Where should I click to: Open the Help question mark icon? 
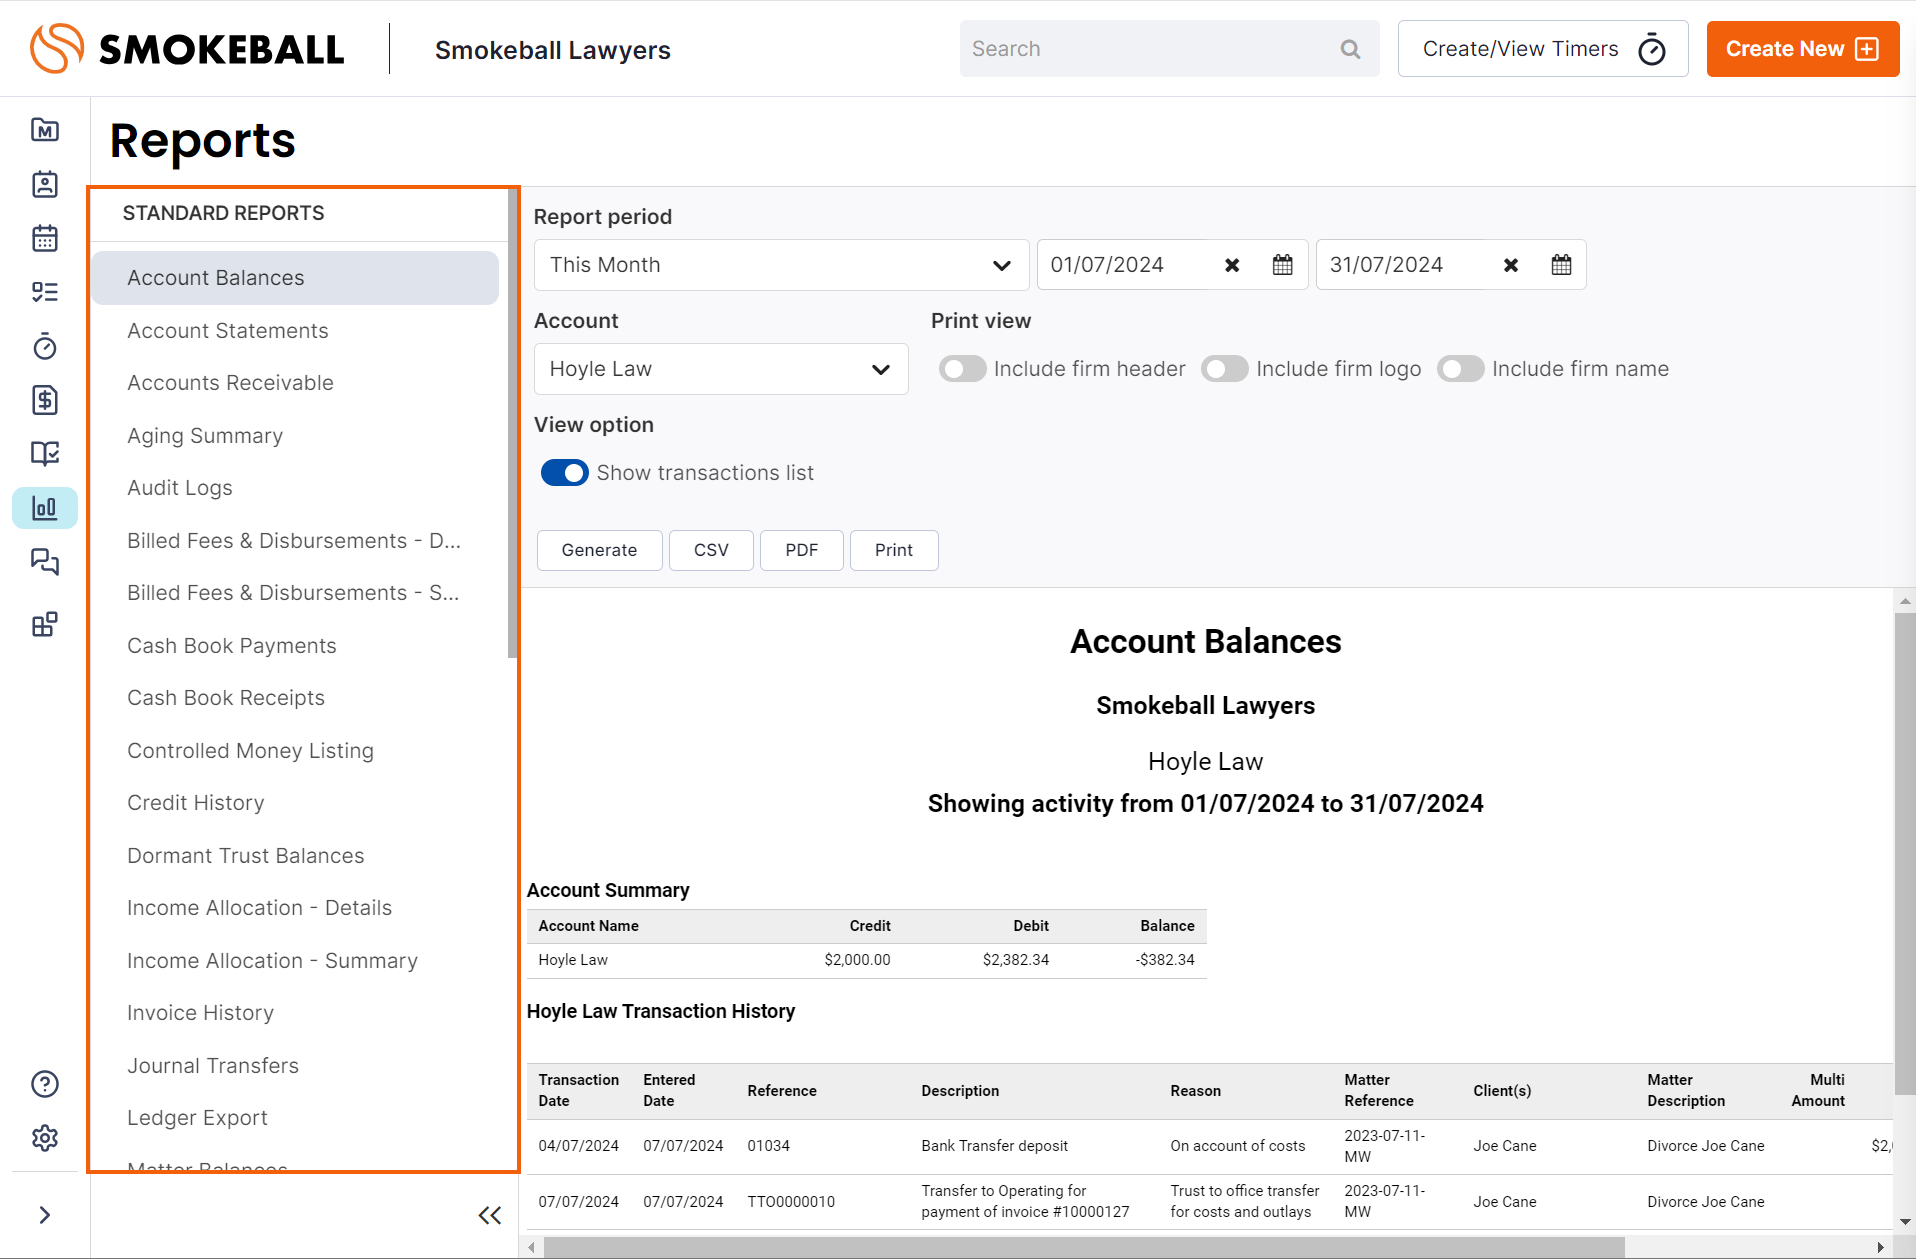tap(45, 1084)
